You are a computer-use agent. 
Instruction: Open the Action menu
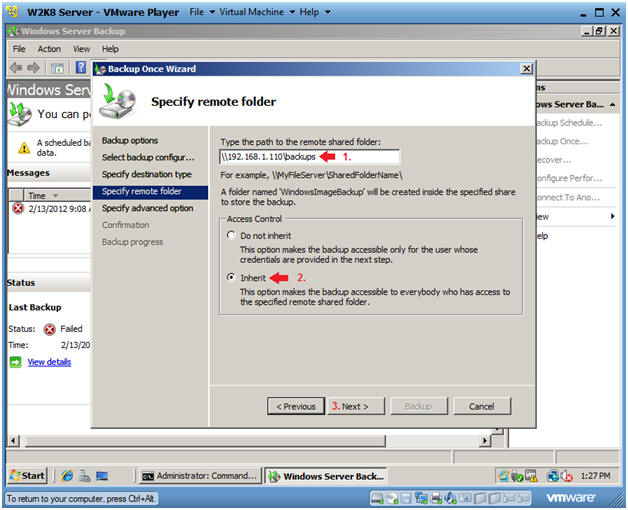49,49
